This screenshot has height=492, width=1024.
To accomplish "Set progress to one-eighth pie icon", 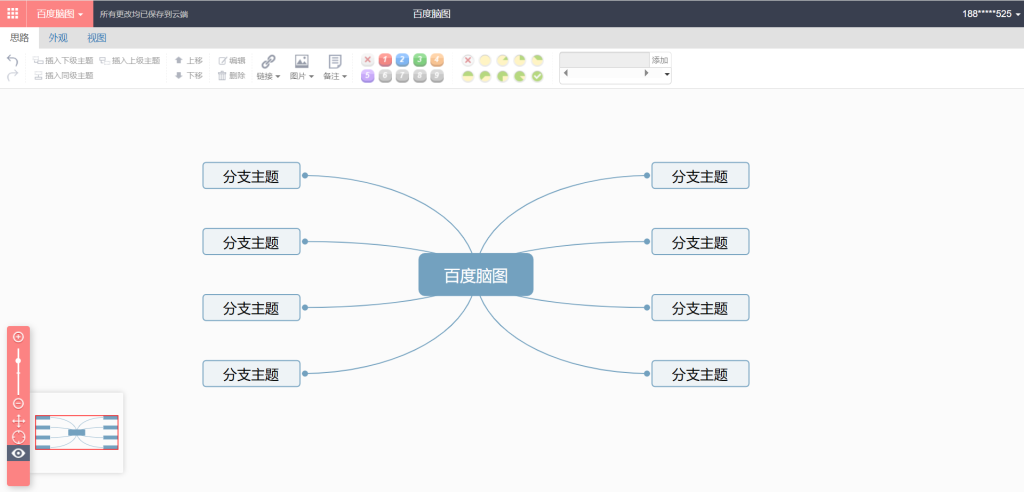I will click(502, 60).
